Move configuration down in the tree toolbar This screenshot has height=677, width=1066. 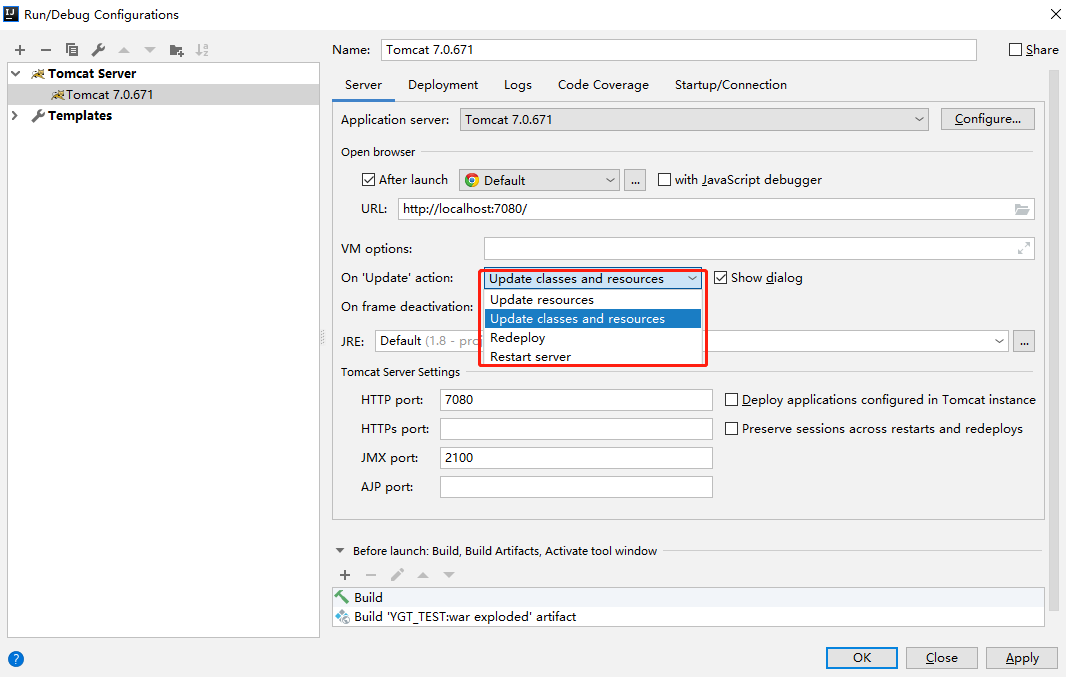(150, 50)
